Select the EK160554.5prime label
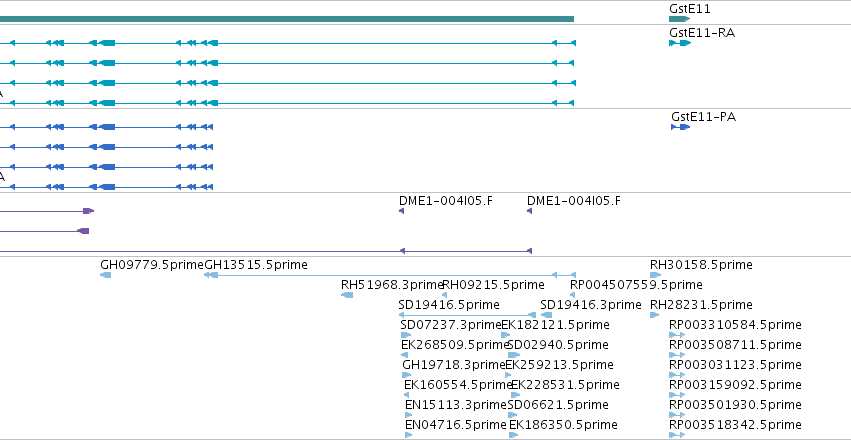Viewport: 851px width, 440px height. tap(458, 385)
